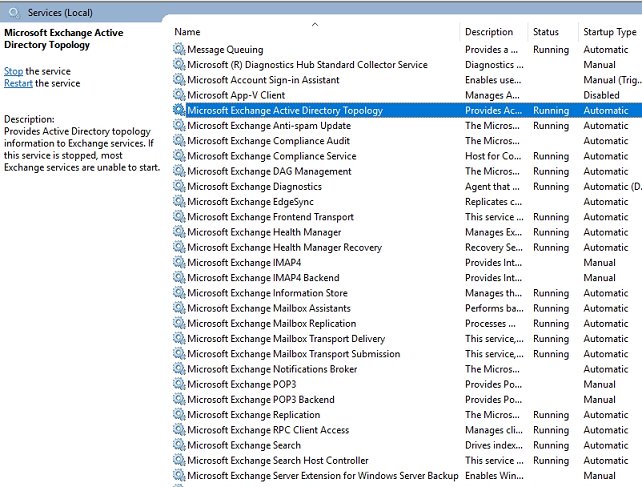Click Disabled startup type of App-V Client

(x=601, y=95)
